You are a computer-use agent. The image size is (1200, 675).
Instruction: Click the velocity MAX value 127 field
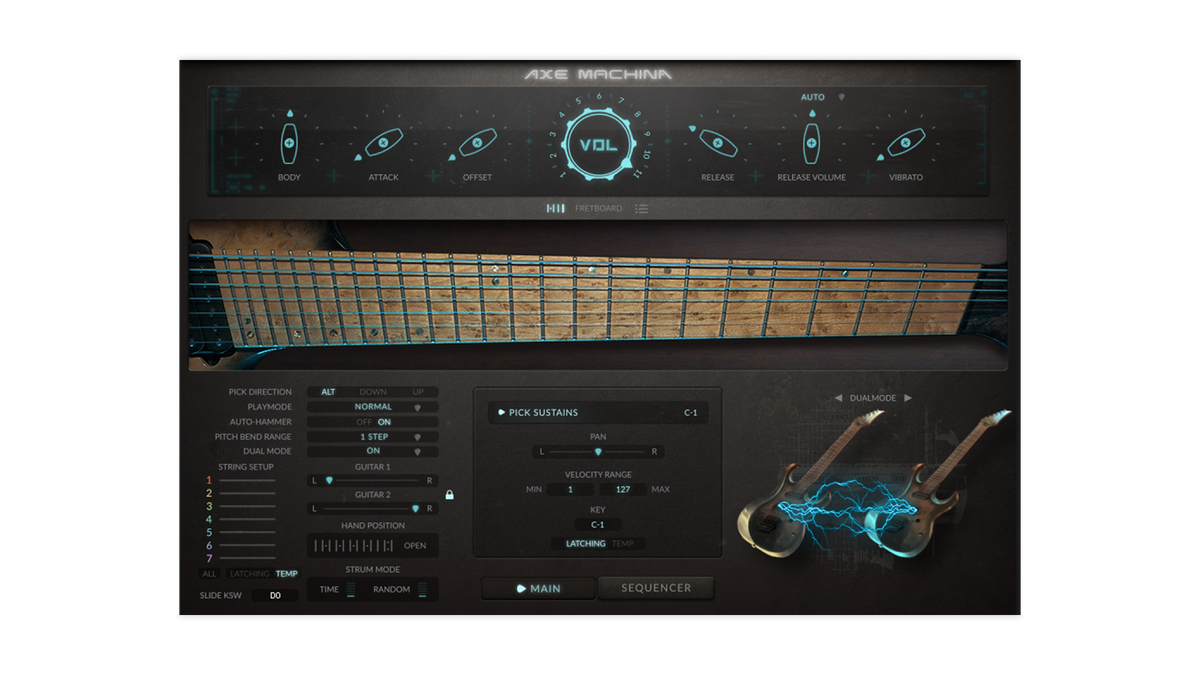(623, 489)
